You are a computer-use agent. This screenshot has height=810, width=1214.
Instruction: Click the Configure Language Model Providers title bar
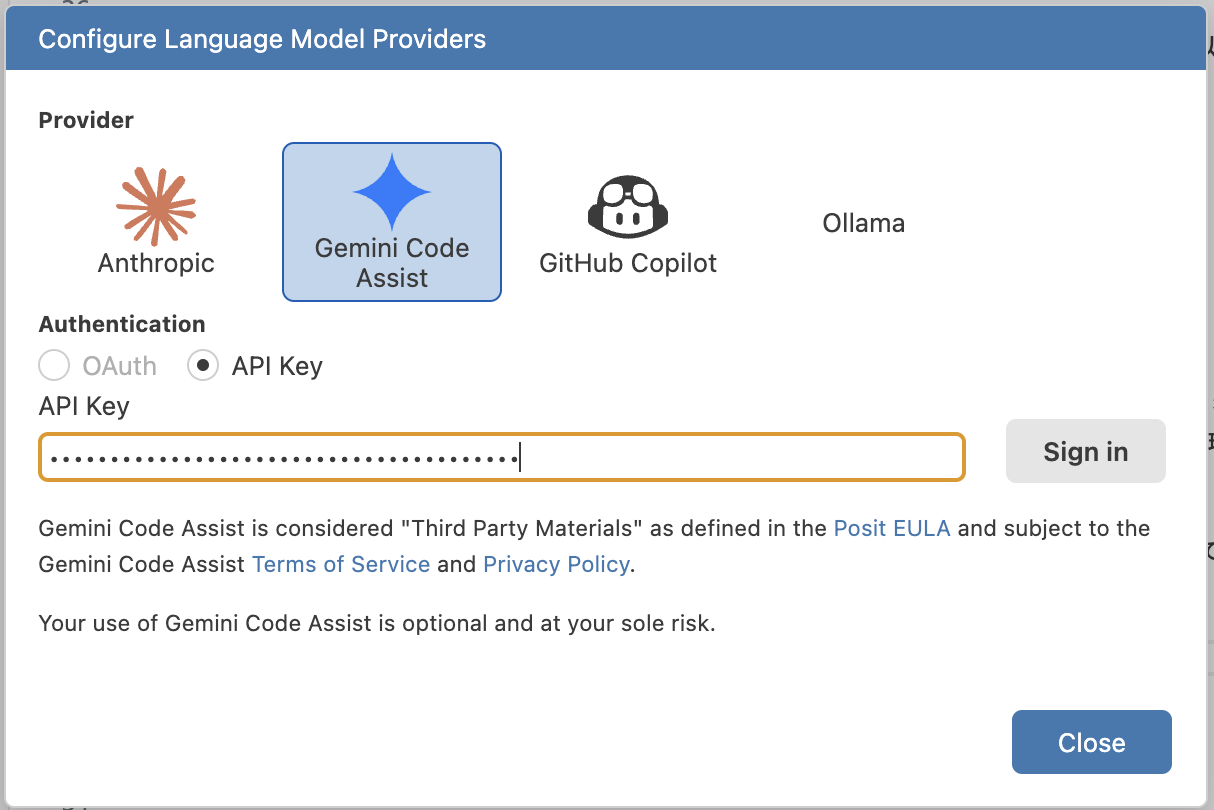pos(606,40)
